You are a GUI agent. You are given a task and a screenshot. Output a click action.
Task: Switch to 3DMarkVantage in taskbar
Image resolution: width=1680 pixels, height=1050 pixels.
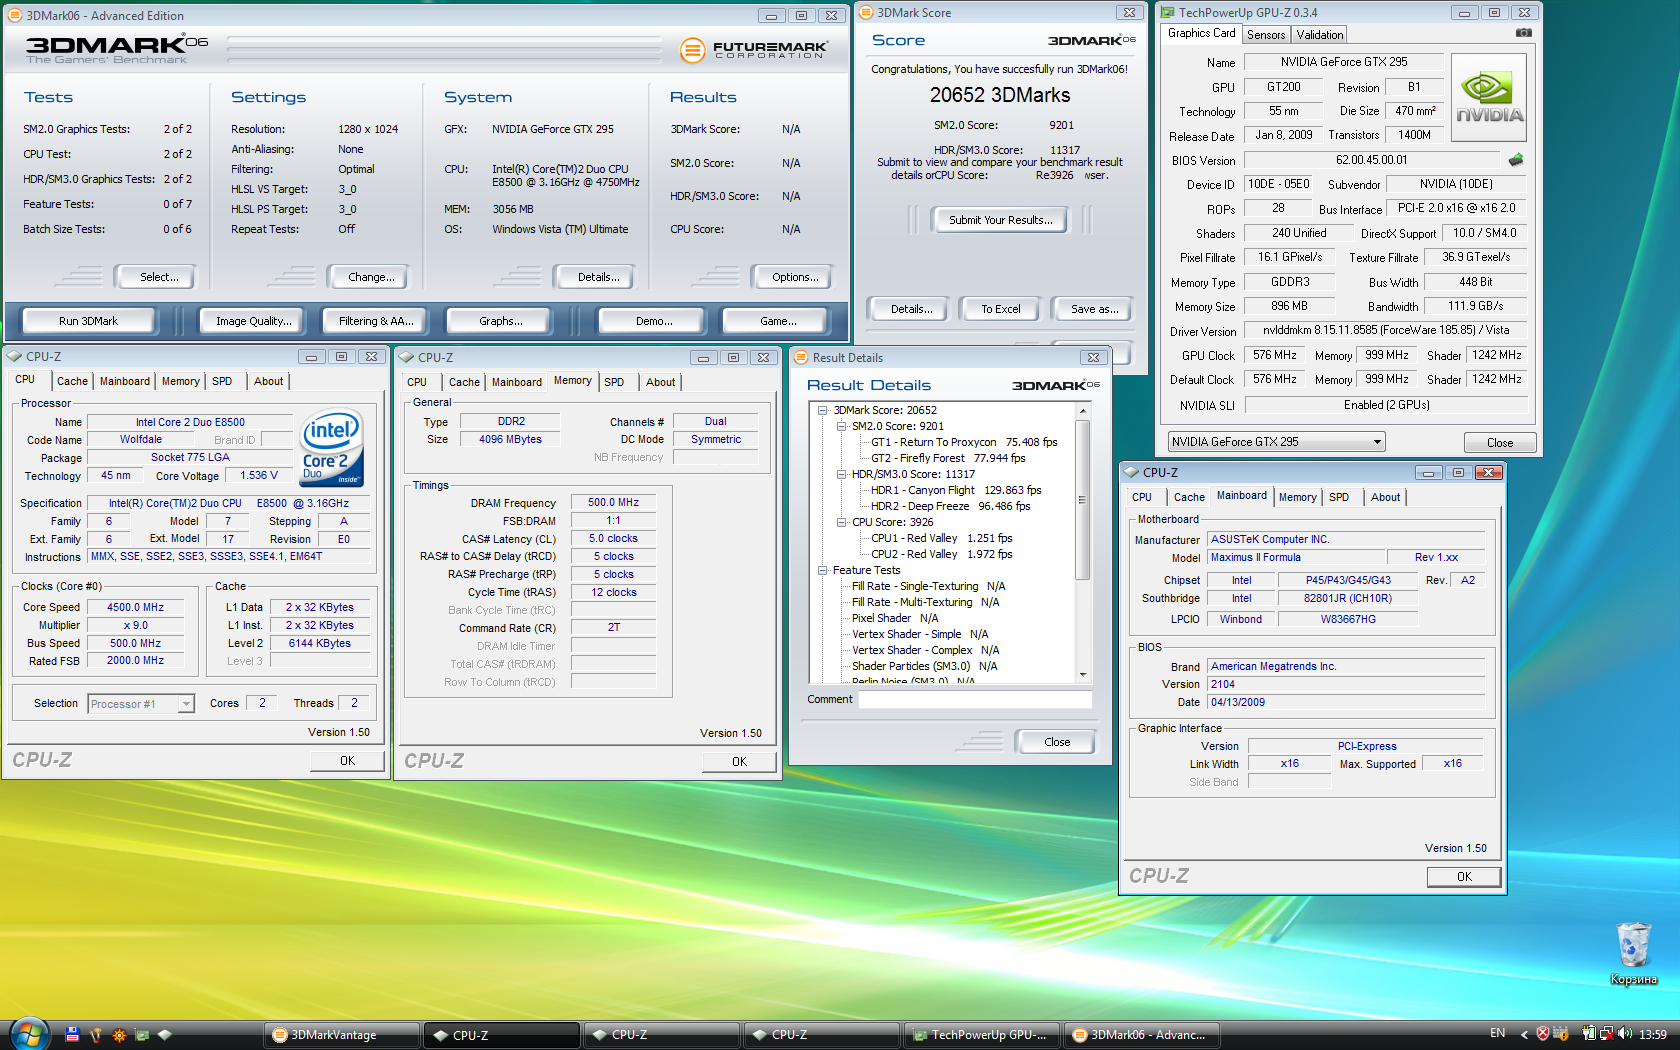click(x=342, y=1035)
